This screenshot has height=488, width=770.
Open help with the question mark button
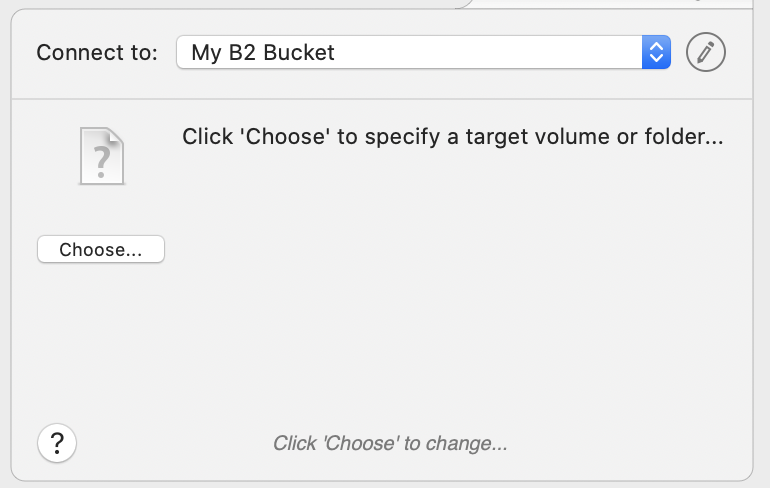[x=57, y=443]
